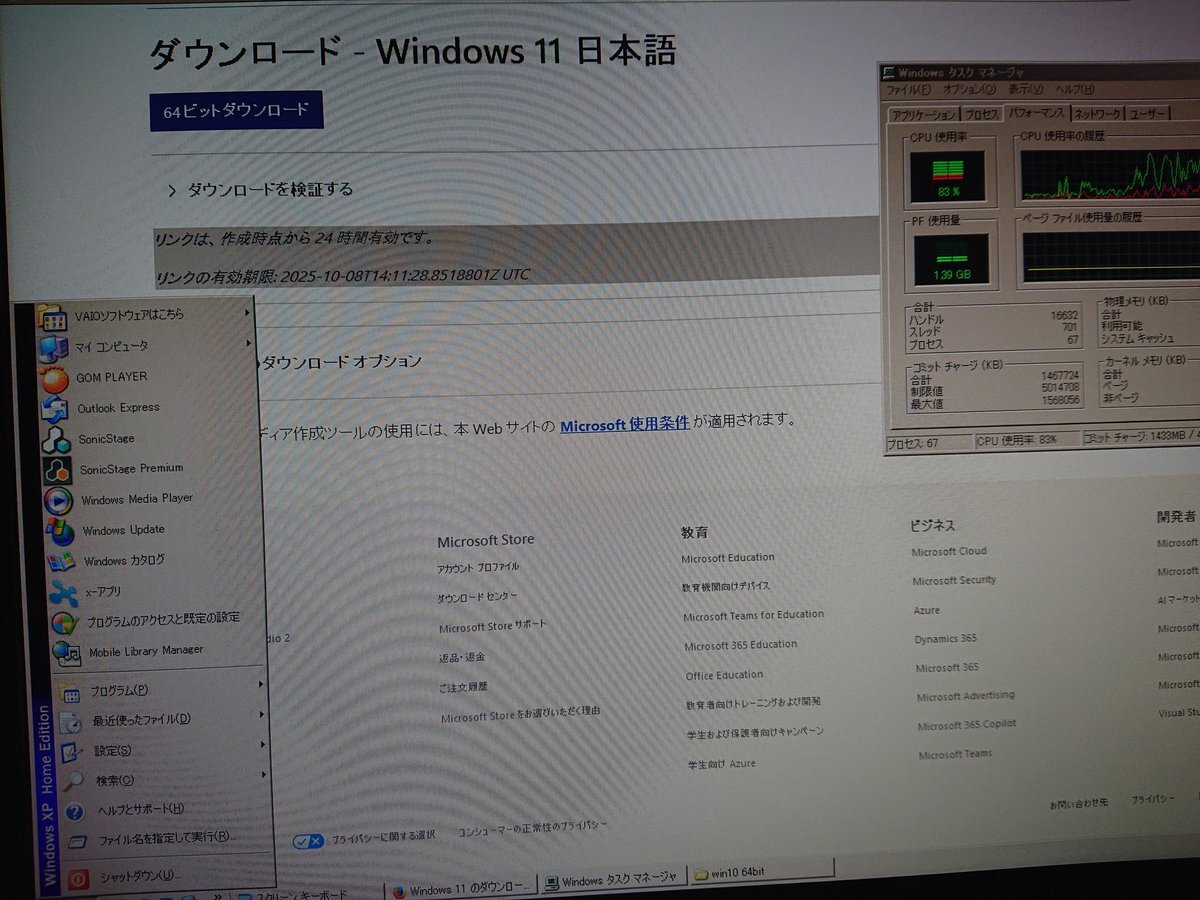Launch GOM PLAYER from its orange icon
This screenshot has height=900, width=1200.
click(54, 378)
